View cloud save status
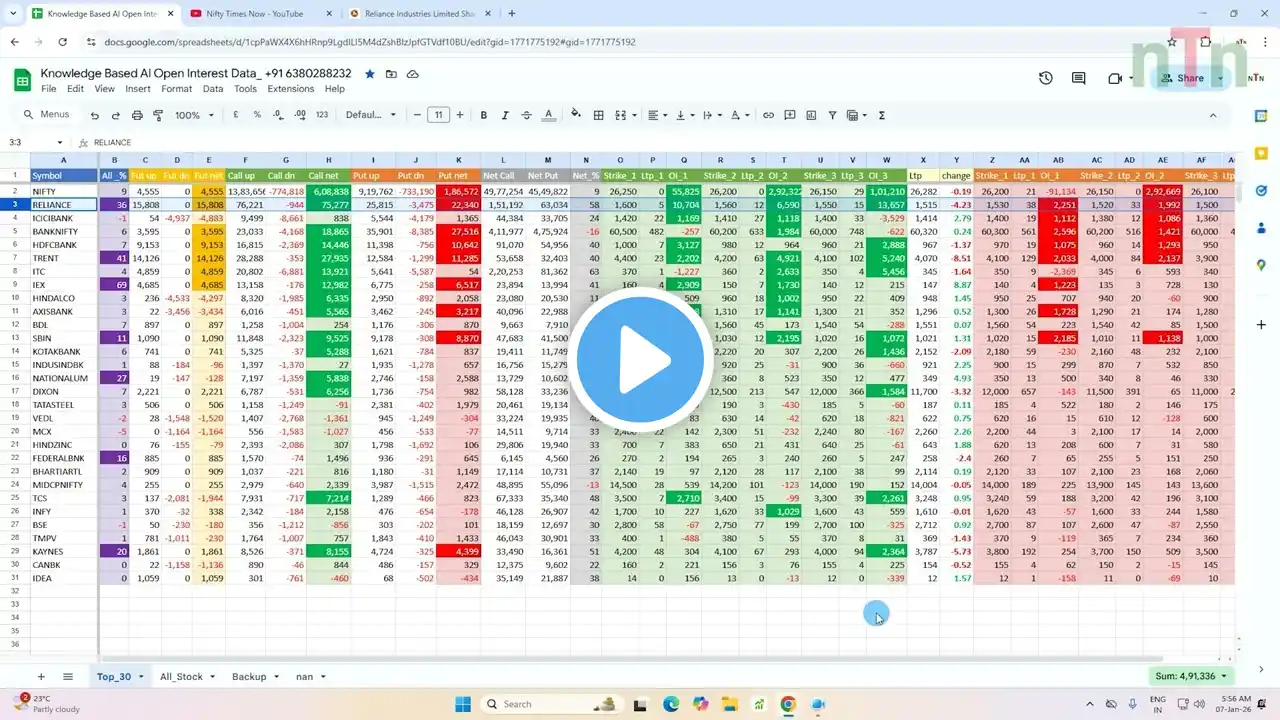The height and width of the screenshot is (720, 1280). (x=413, y=74)
